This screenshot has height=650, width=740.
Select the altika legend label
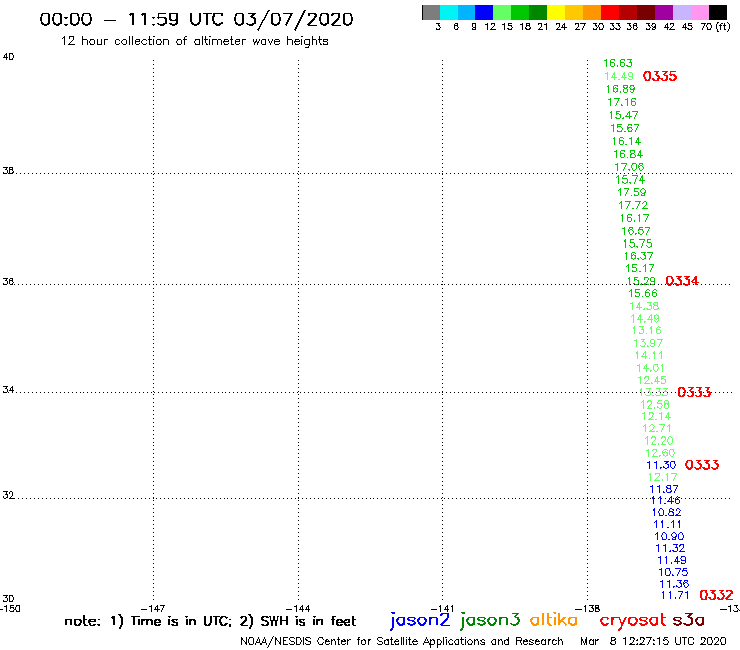tap(554, 620)
